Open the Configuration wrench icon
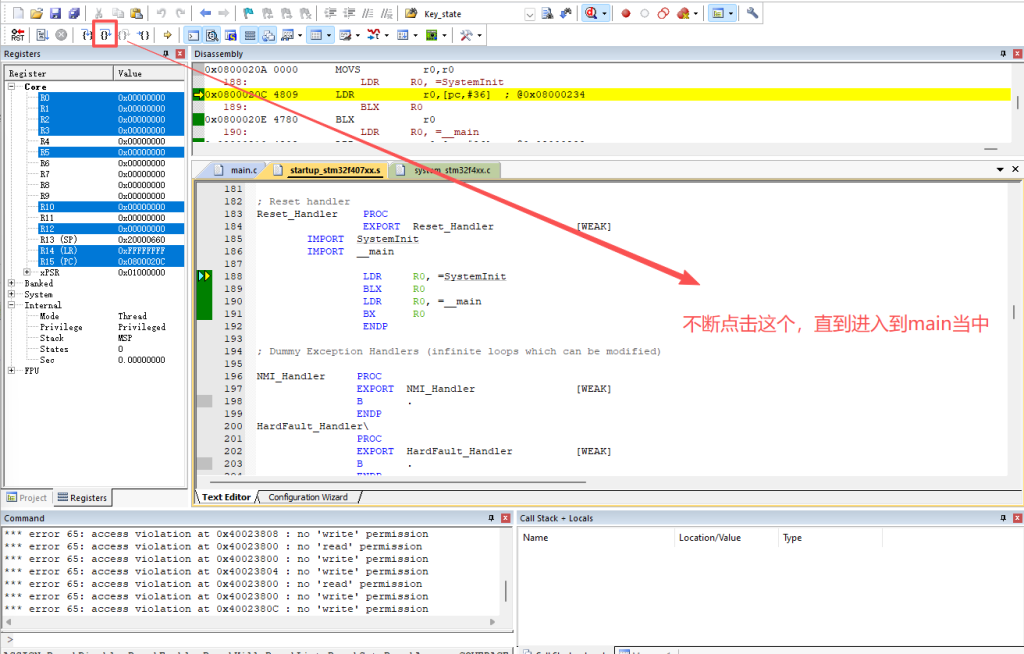This screenshot has height=654, width=1024. pos(752,13)
